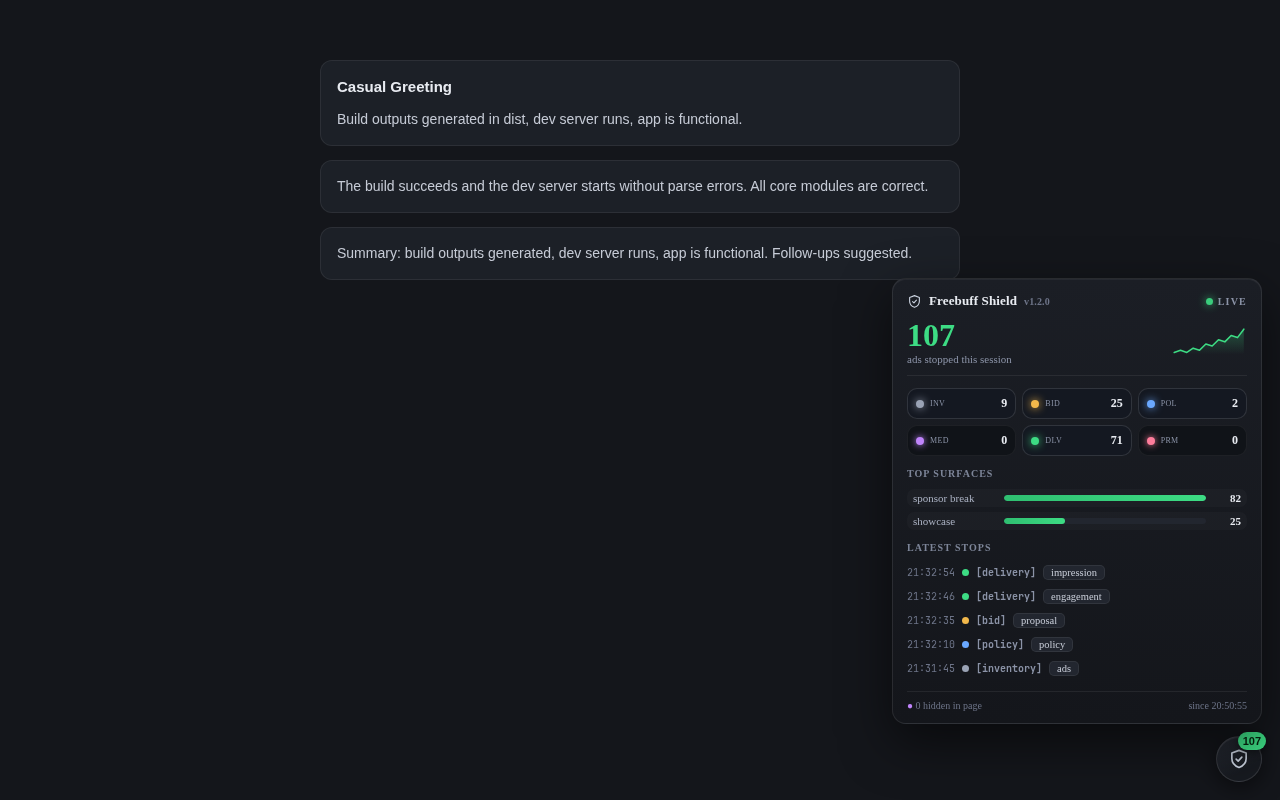Click the Freebuff Shield title
The width and height of the screenshot is (1280, 800).
pyautogui.click(x=973, y=301)
